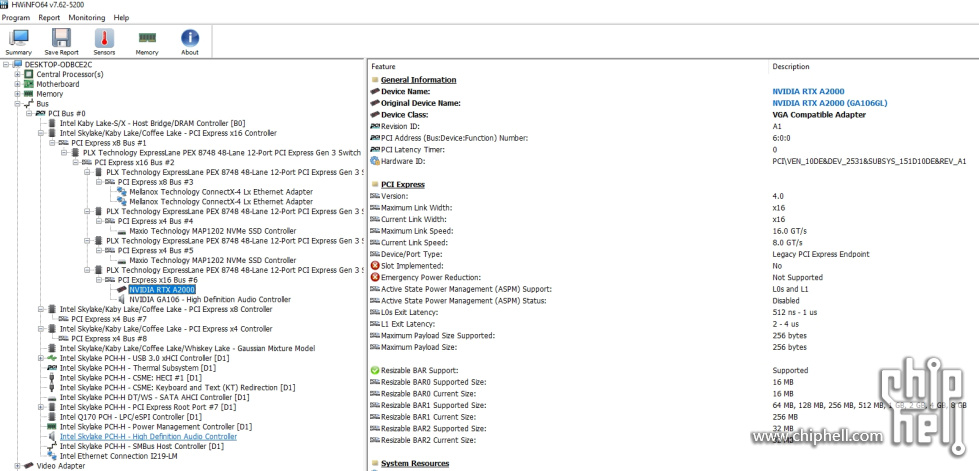Click the L0s Exit Latency row
Image resolution: width=979 pixels, height=471 pixels.
[674, 312]
